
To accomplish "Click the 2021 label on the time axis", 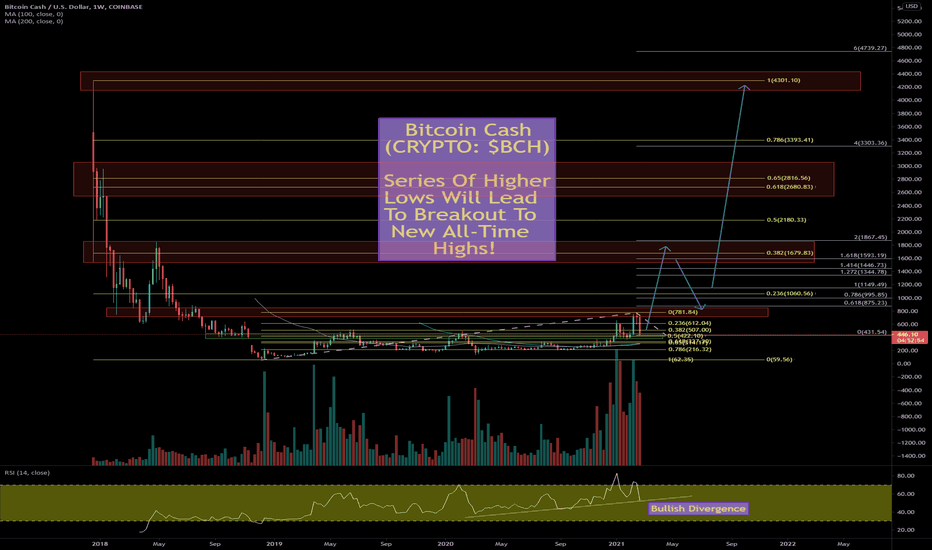I will [x=616, y=543].
